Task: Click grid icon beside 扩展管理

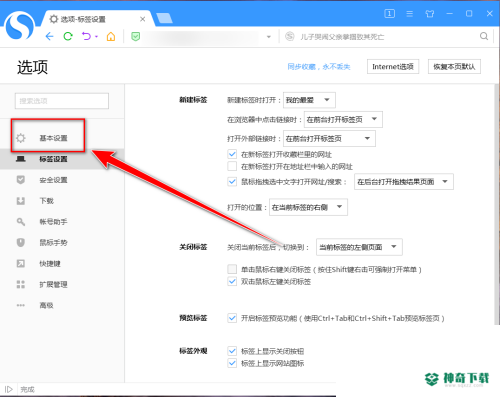Action: (x=21, y=284)
